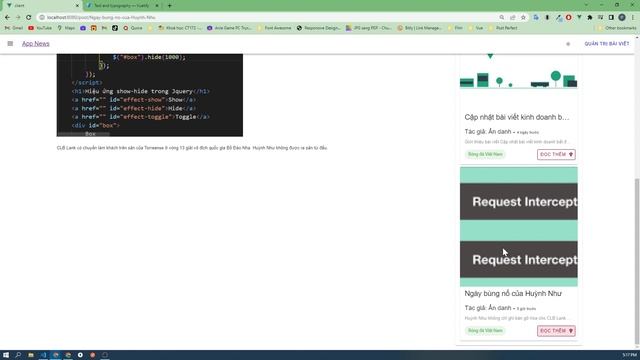Bookmark this page with the star icon
Image resolution: width=640 pixels, height=360 pixels.
click(x=523, y=18)
